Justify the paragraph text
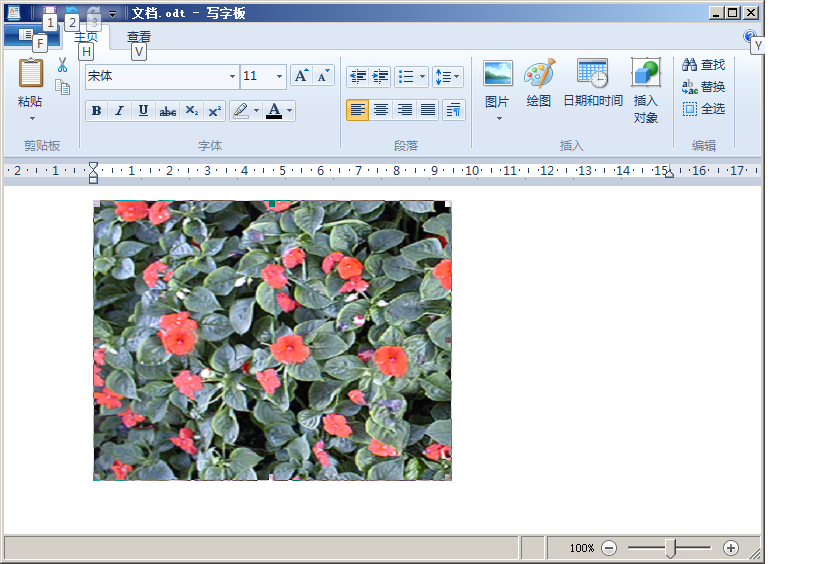This screenshot has width=819, height=564. [x=428, y=110]
